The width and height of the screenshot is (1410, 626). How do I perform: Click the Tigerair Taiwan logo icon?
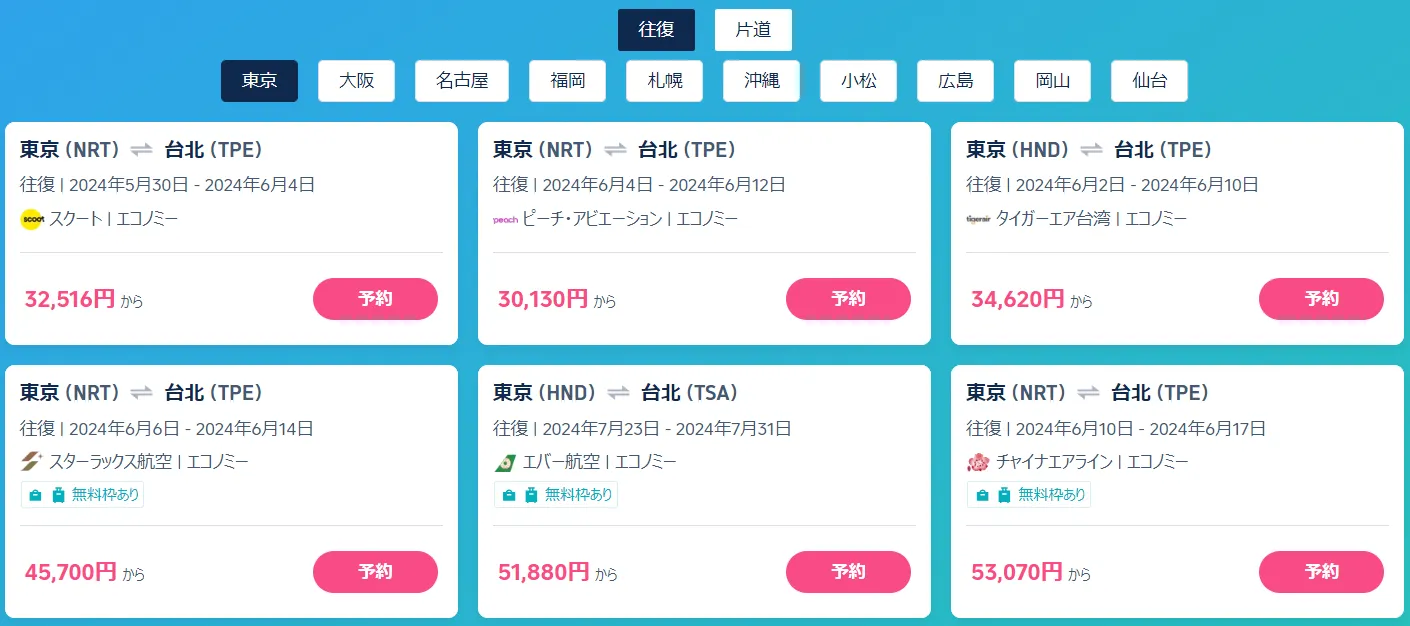tap(978, 219)
